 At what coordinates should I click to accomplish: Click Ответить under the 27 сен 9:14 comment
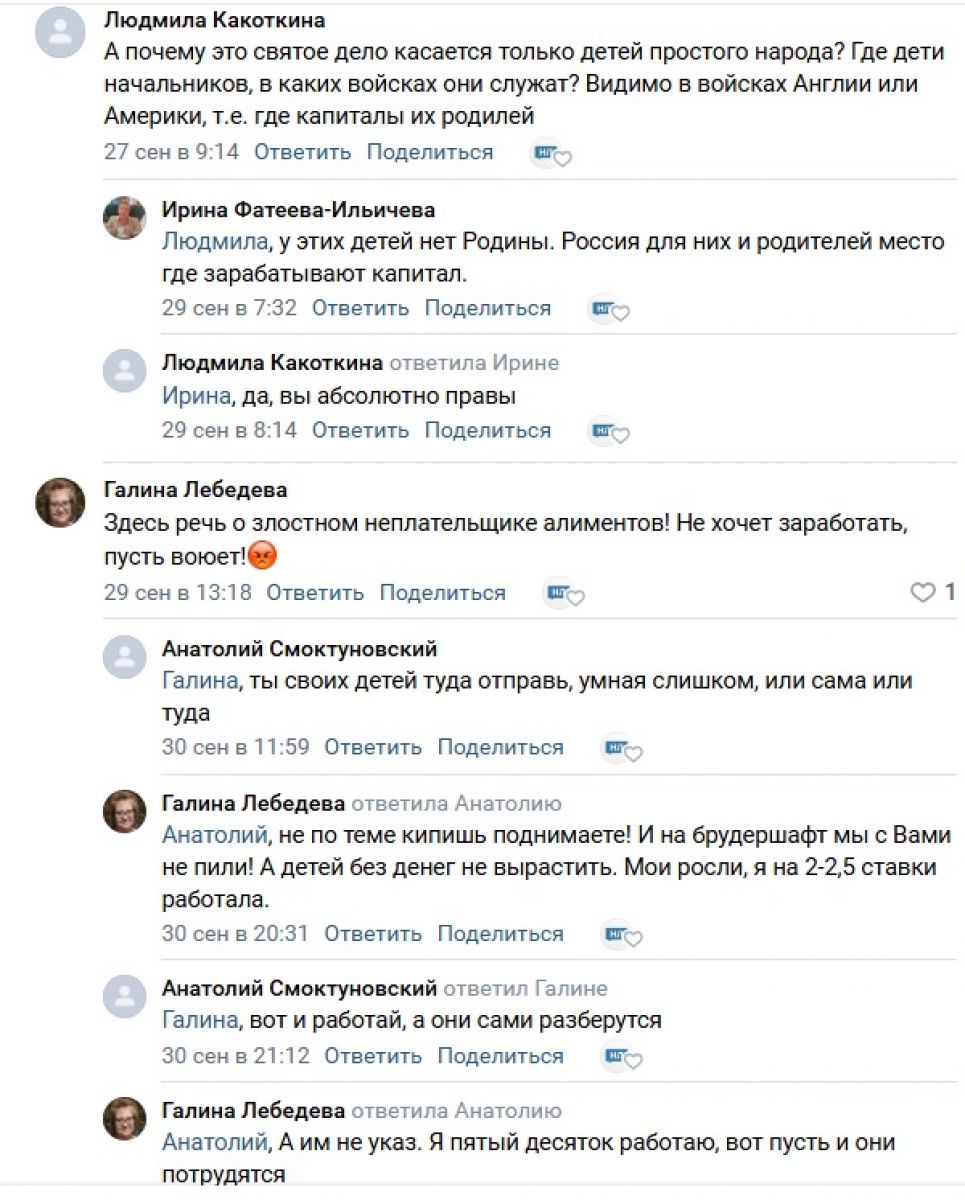pos(302,152)
